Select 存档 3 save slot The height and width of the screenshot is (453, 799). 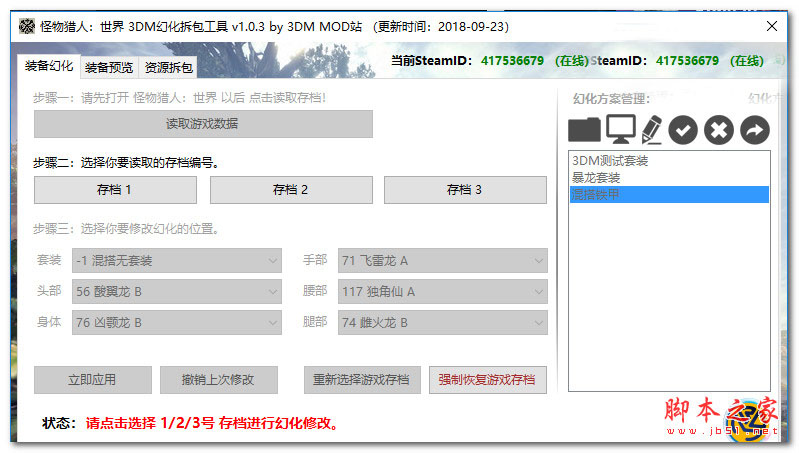click(465, 190)
